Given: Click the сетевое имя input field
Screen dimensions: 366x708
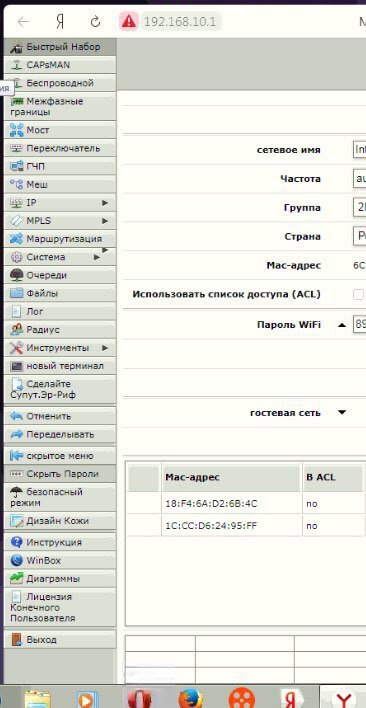Looking at the screenshot, I should point(360,150).
